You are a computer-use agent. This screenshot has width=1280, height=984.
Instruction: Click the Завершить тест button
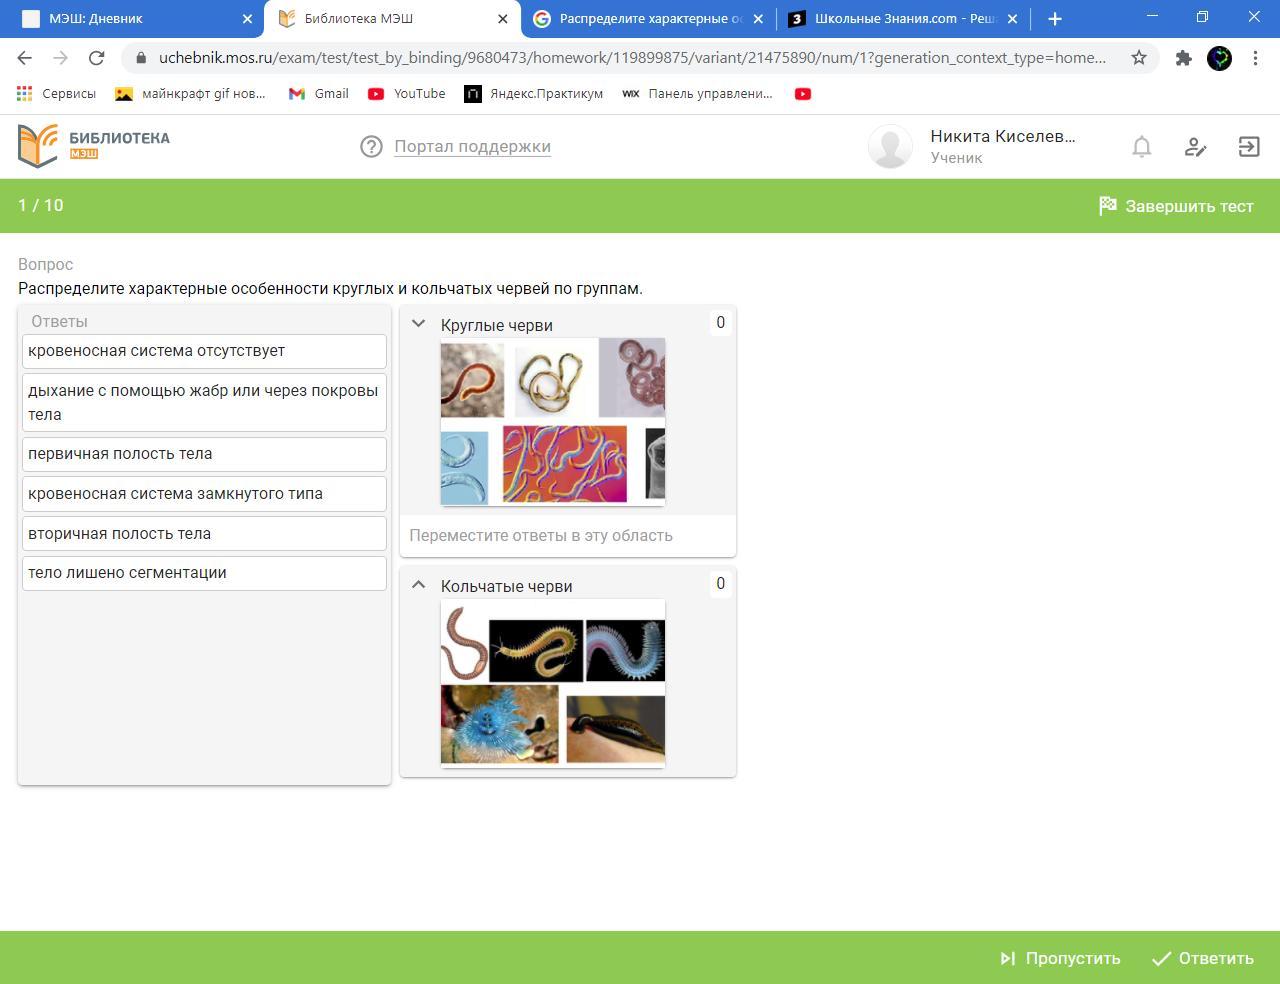pyautogui.click(x=1176, y=206)
